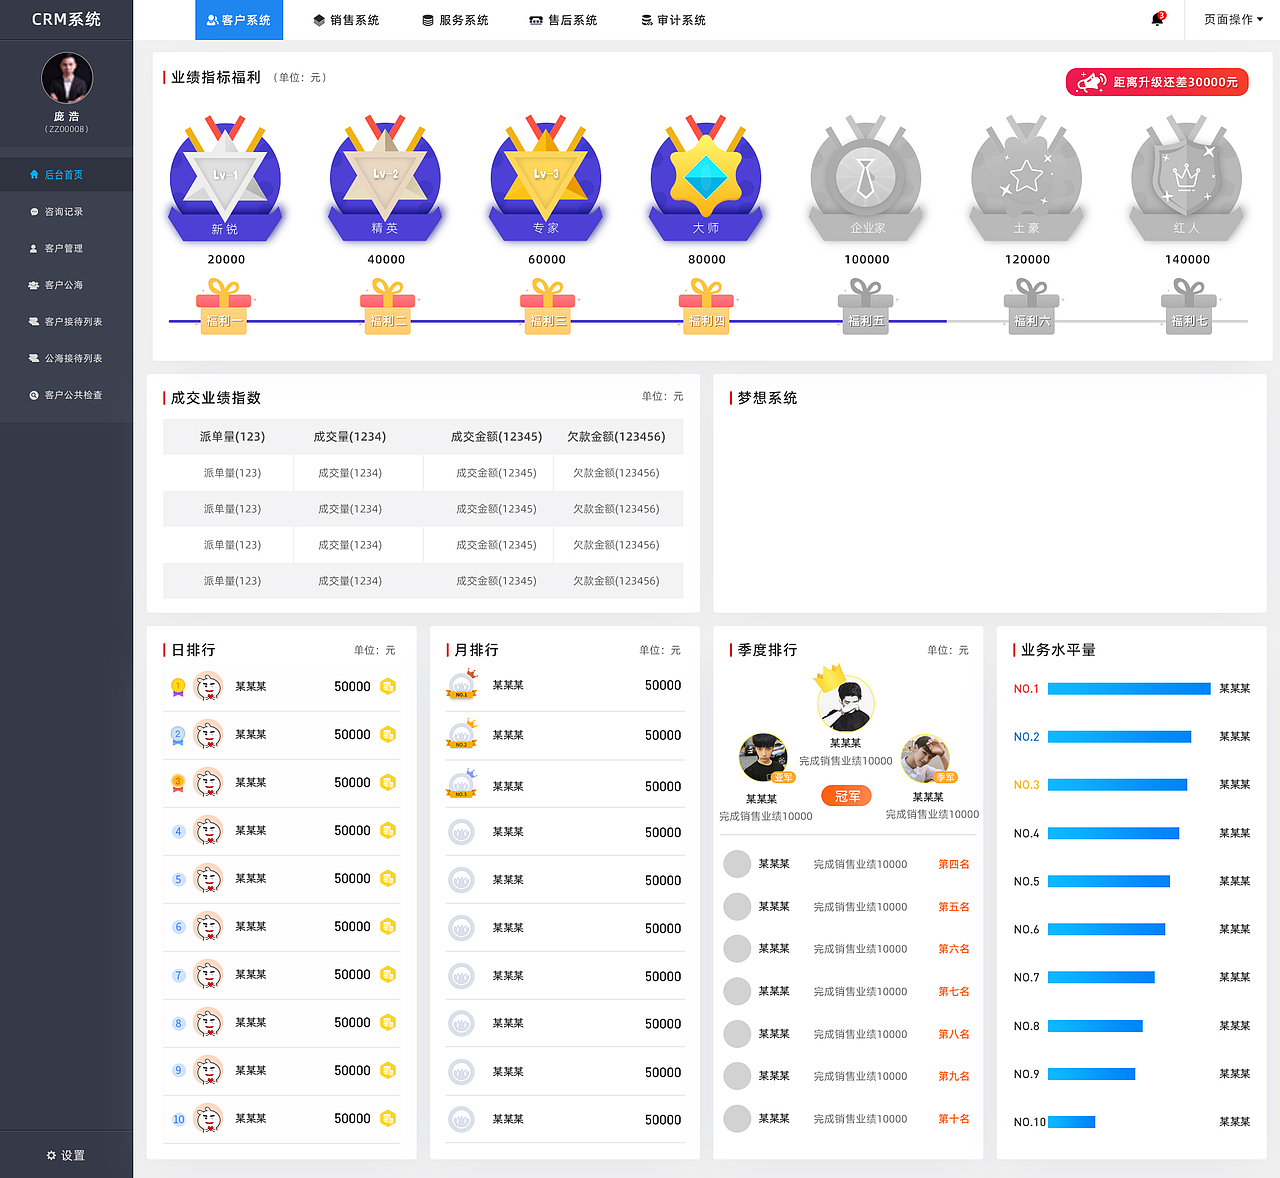Click the grey 福利六 gift box
1280x1178 pixels.
(x=1032, y=308)
